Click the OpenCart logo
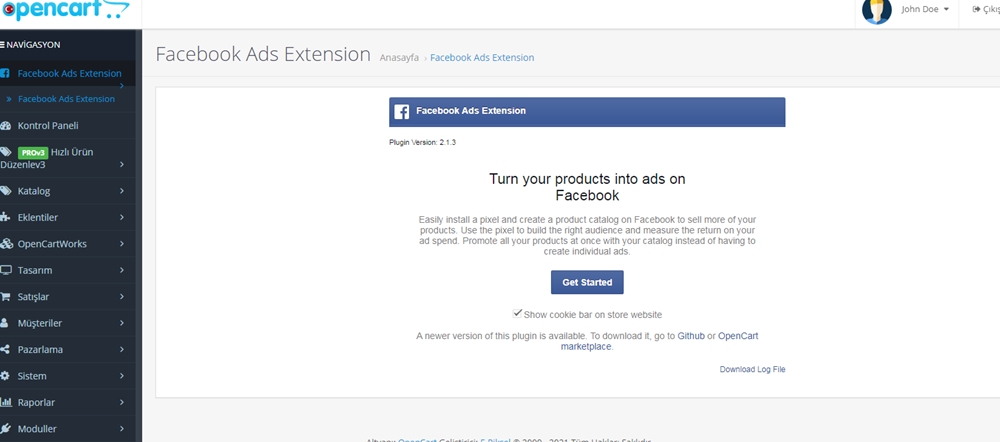This screenshot has width=1000, height=442. coord(64,10)
